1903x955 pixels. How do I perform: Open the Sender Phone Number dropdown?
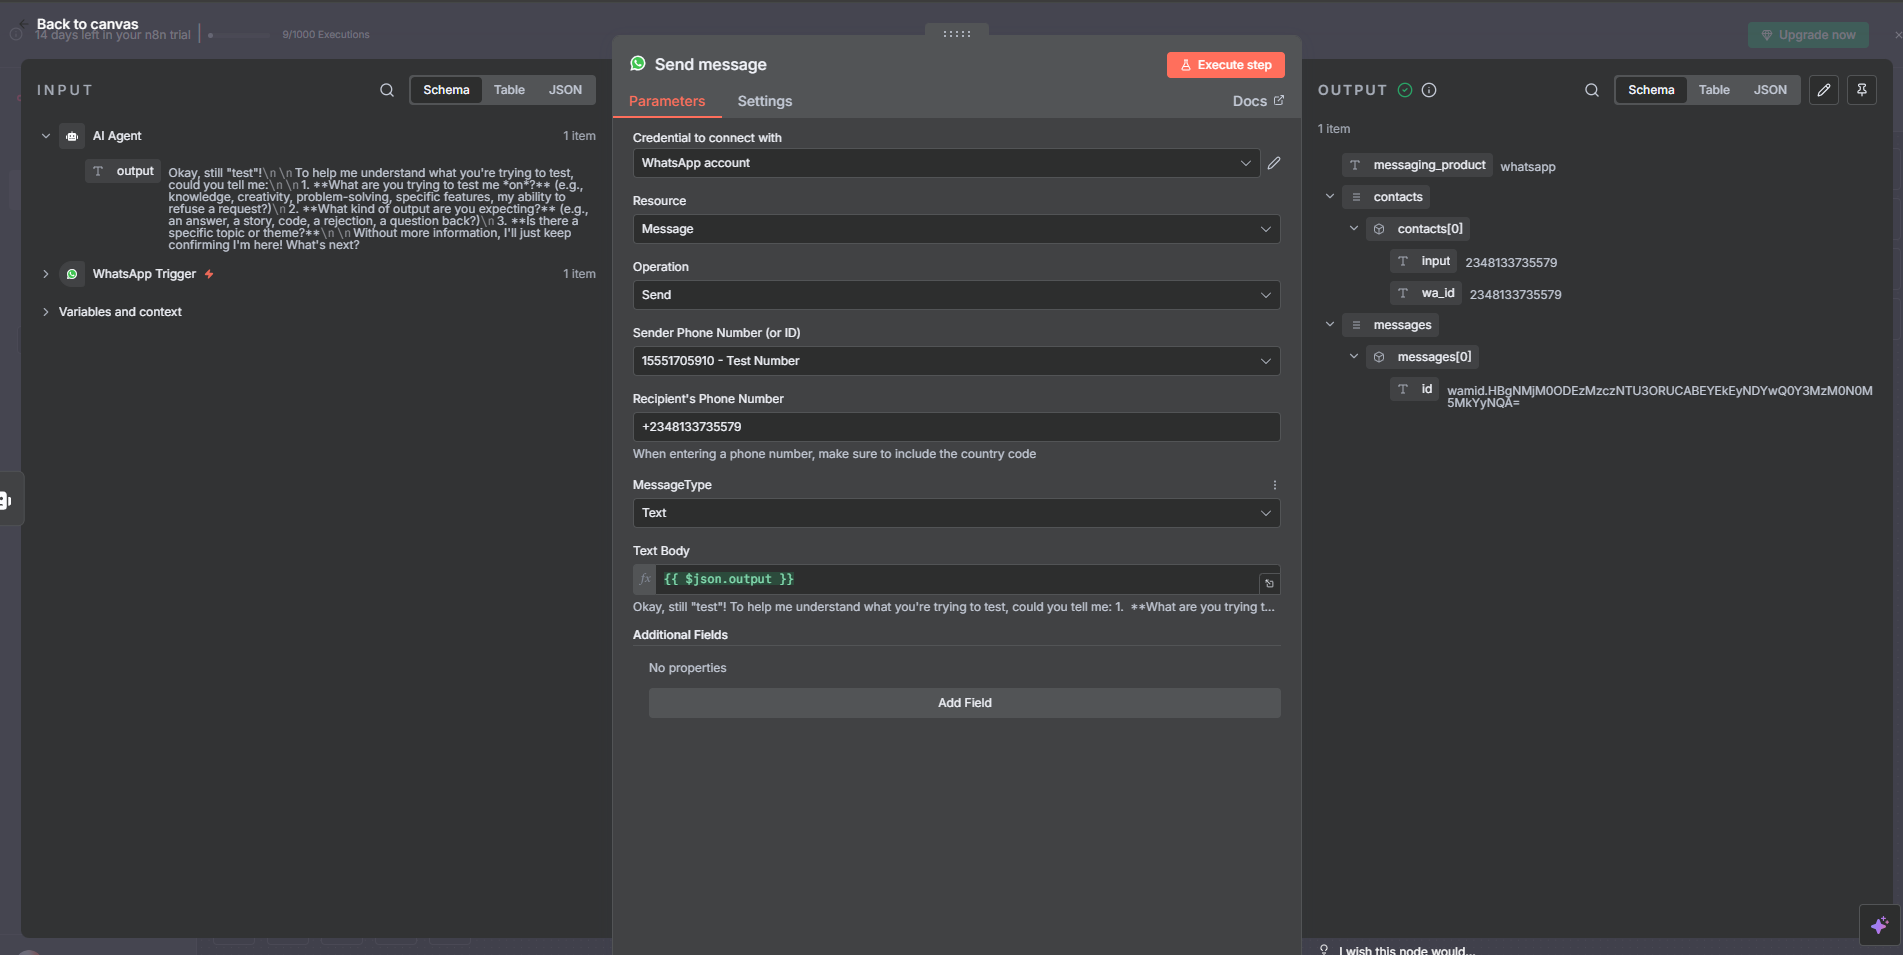click(955, 361)
